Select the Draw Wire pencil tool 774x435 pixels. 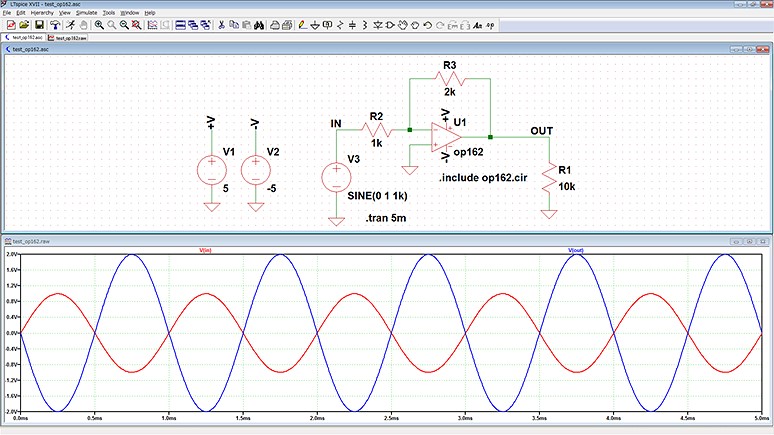pos(305,24)
